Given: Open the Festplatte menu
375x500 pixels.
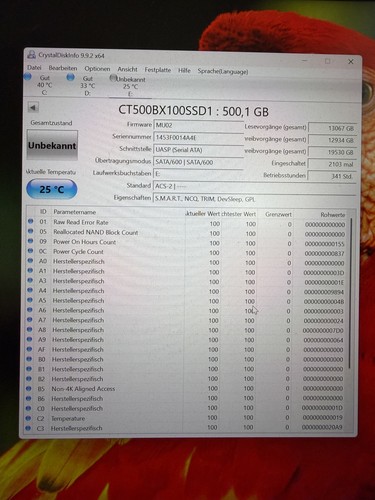Looking at the screenshot, I should 158,70.
